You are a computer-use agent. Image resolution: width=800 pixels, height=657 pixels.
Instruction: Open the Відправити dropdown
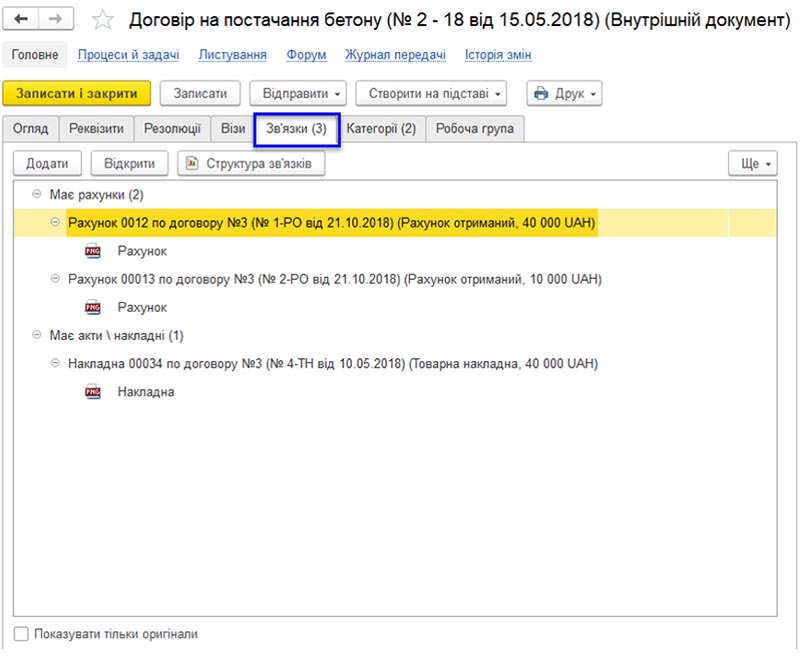coord(298,93)
